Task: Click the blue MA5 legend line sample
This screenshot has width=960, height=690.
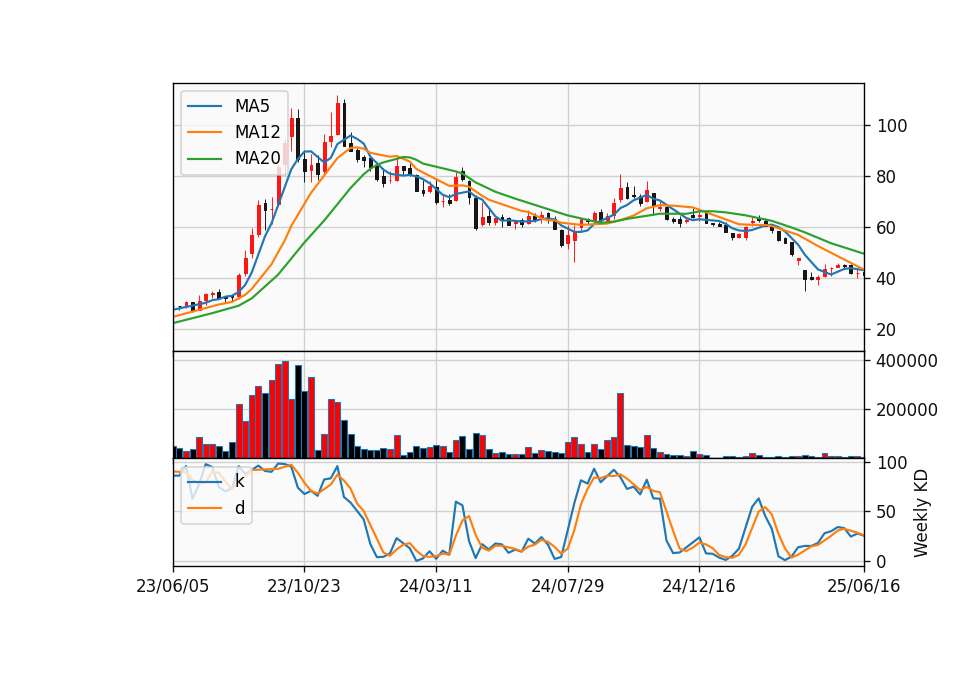Action: (204, 106)
